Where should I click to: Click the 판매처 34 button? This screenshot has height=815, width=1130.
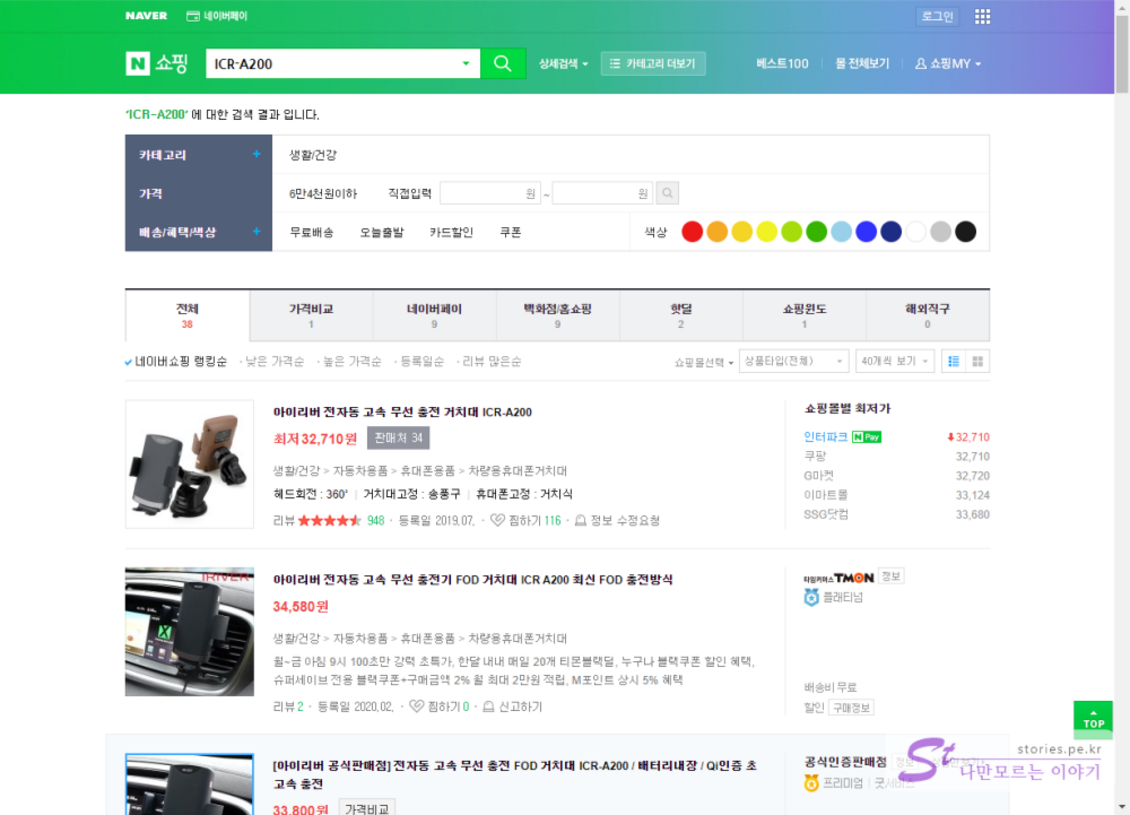pyautogui.click(x=398, y=438)
